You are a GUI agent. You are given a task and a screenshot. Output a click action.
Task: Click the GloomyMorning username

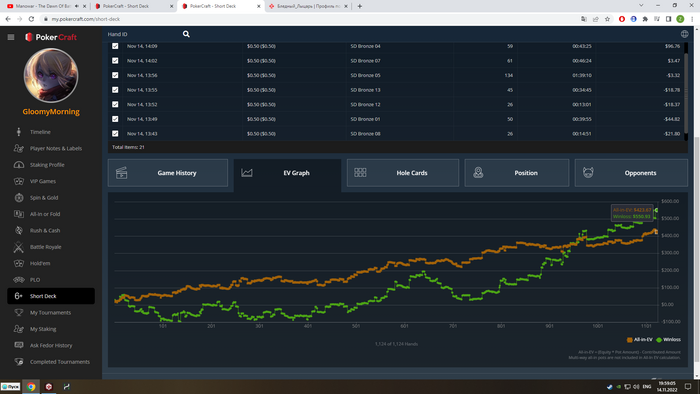click(51, 112)
